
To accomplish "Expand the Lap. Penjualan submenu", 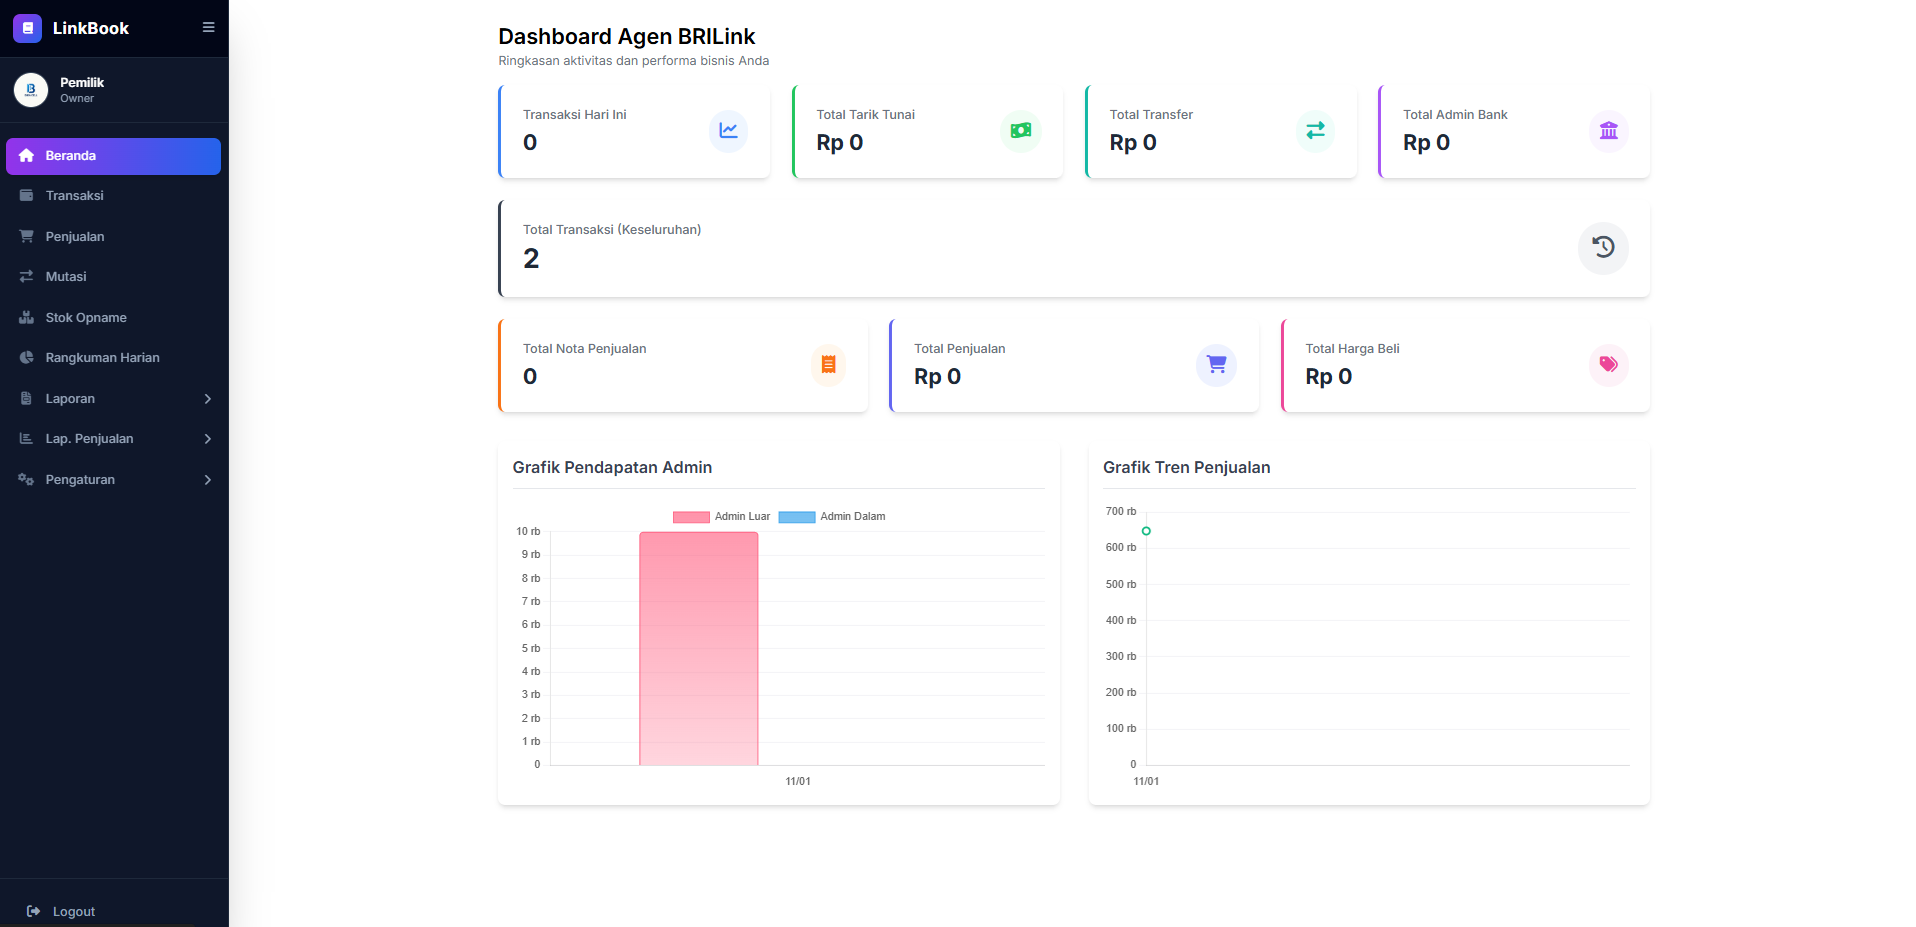I will coord(207,439).
